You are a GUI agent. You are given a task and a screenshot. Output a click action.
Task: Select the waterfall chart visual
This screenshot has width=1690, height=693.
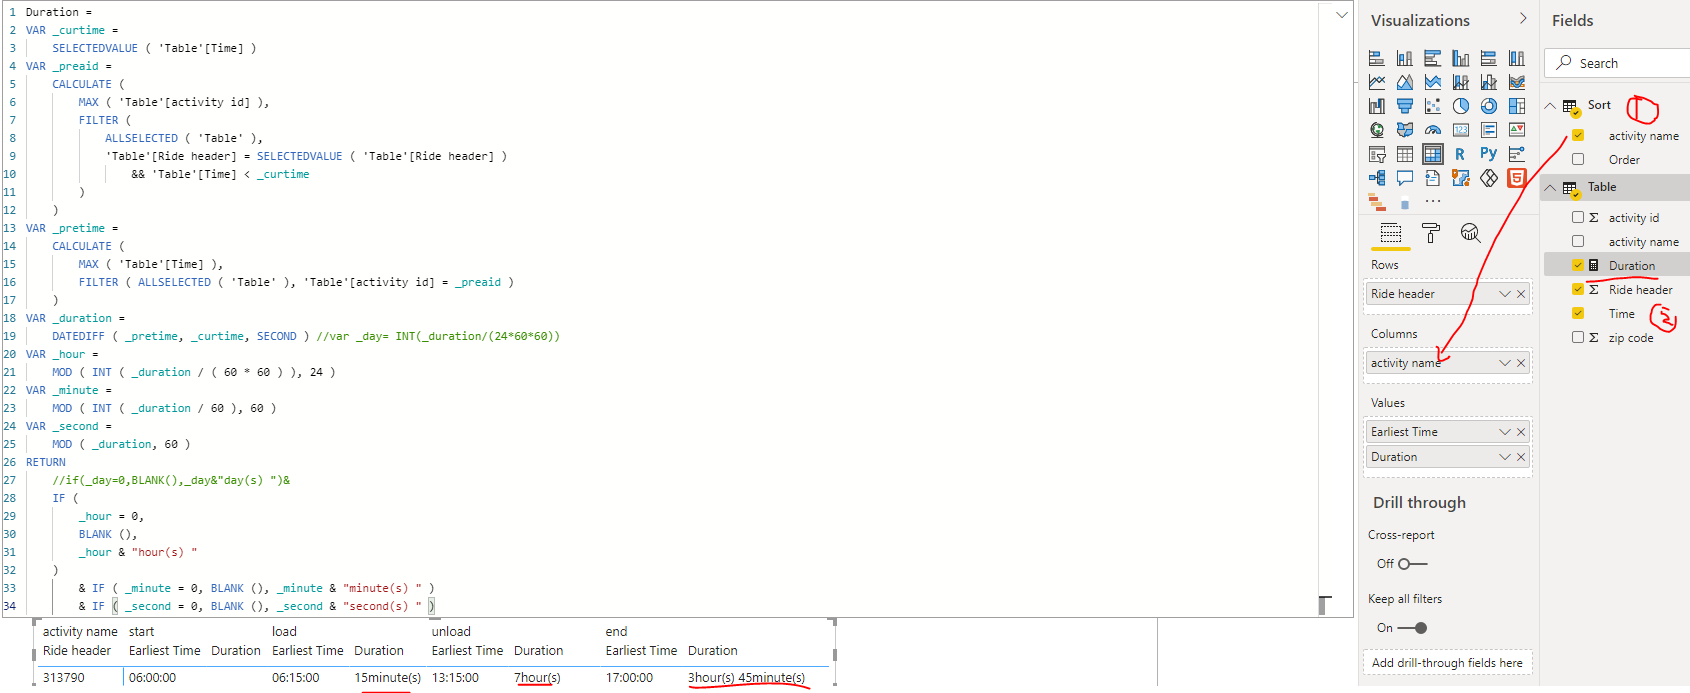coord(1377,106)
